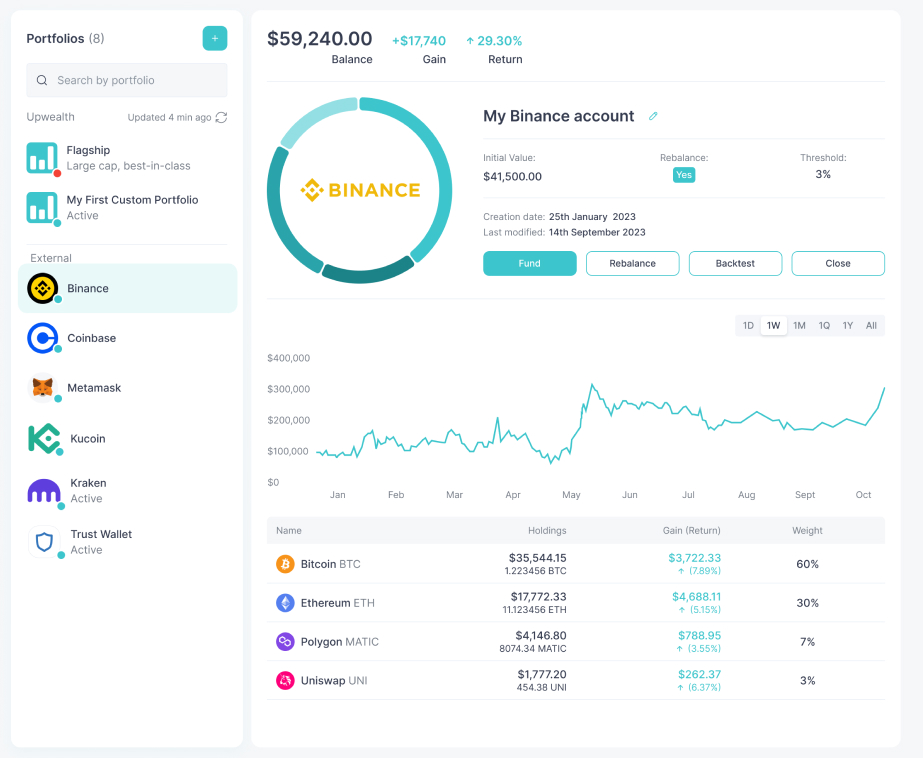
Task: Switch the chart to 1M view
Action: click(798, 325)
